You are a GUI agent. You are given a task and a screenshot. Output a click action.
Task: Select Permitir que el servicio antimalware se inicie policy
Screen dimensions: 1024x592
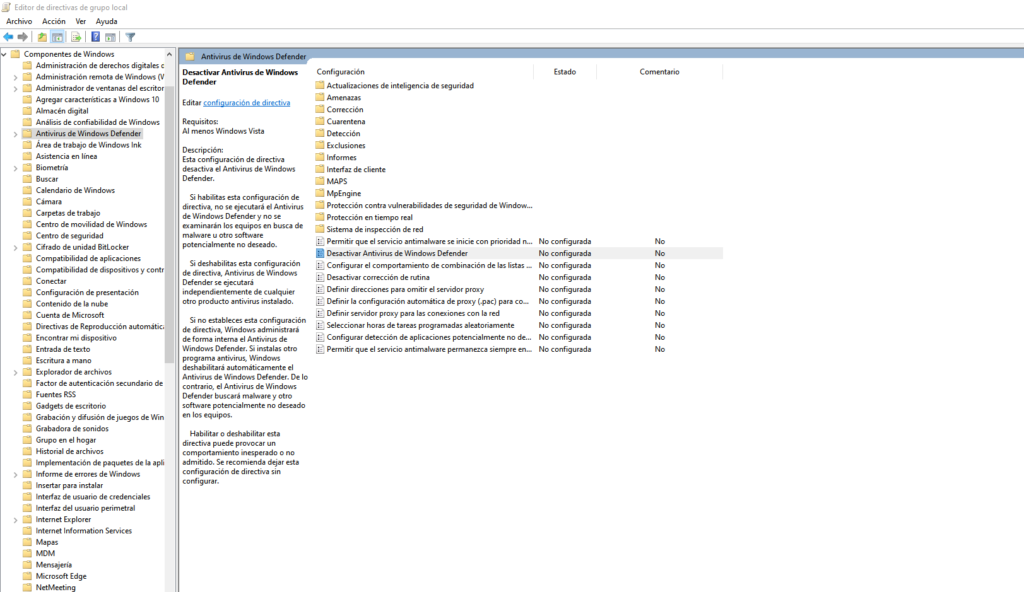point(429,241)
